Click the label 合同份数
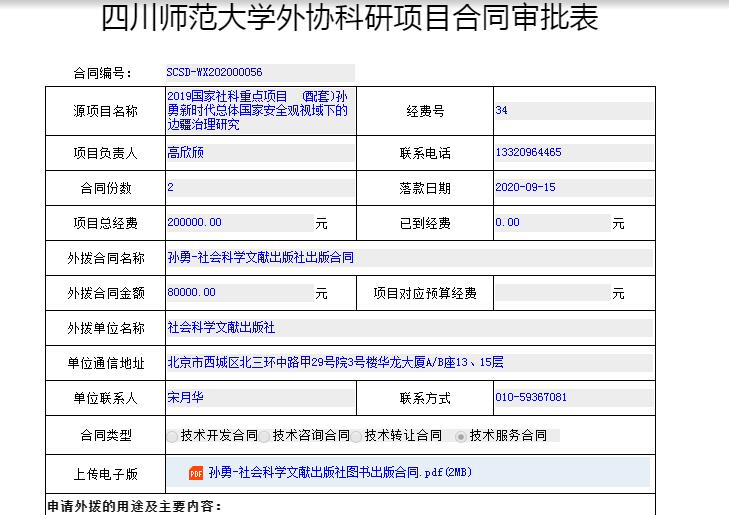 (106, 188)
